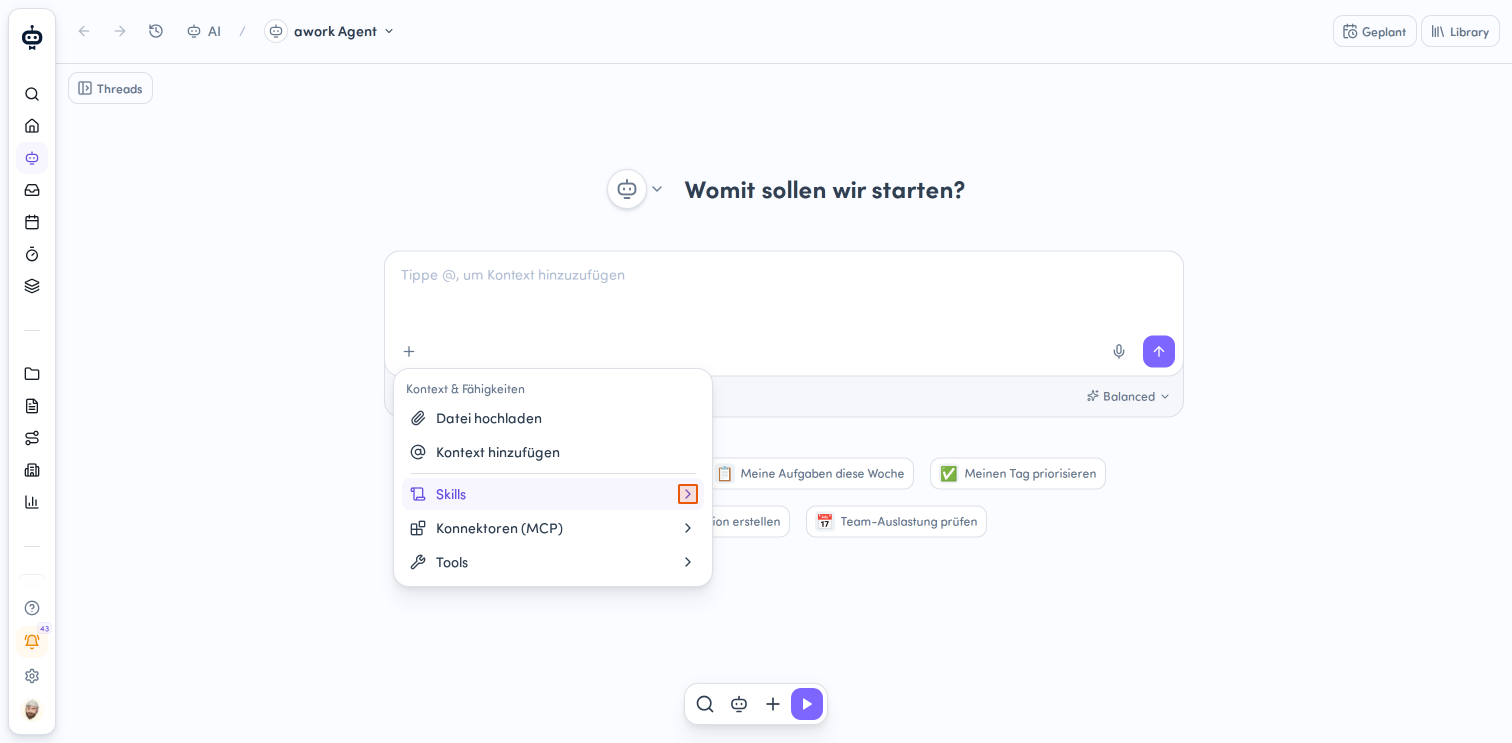The image size is (1512, 743).
Task: Open the Konnektoren (MCP) menu entry
Action: 553,528
